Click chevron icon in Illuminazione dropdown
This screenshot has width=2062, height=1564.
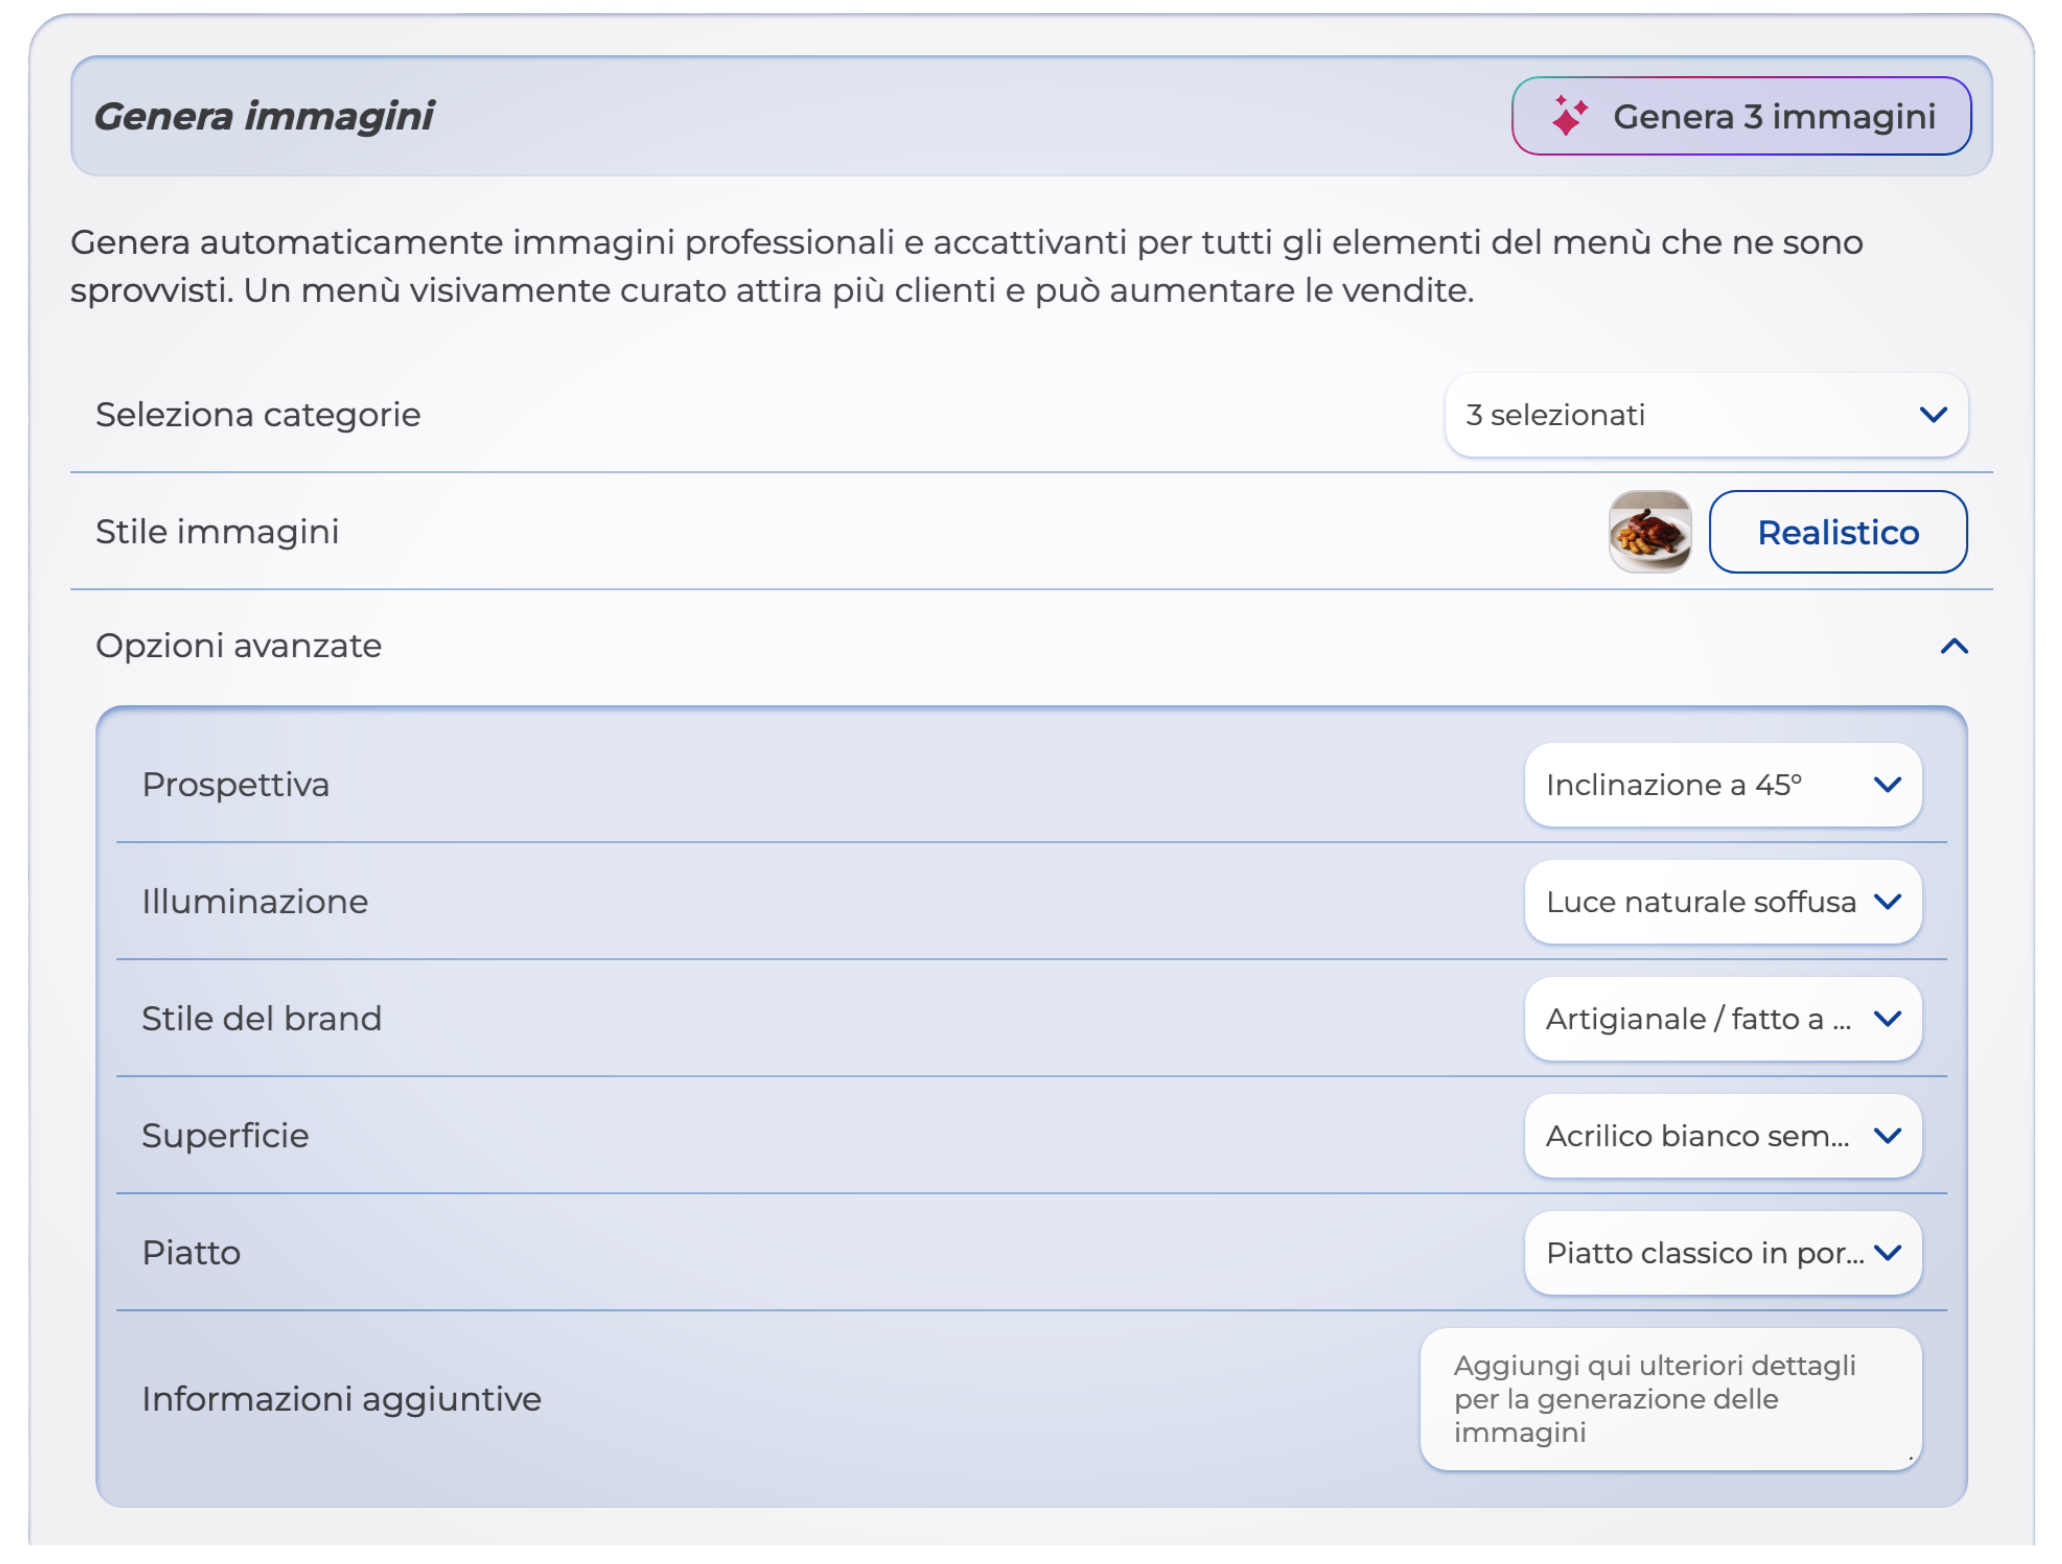[x=1886, y=902]
